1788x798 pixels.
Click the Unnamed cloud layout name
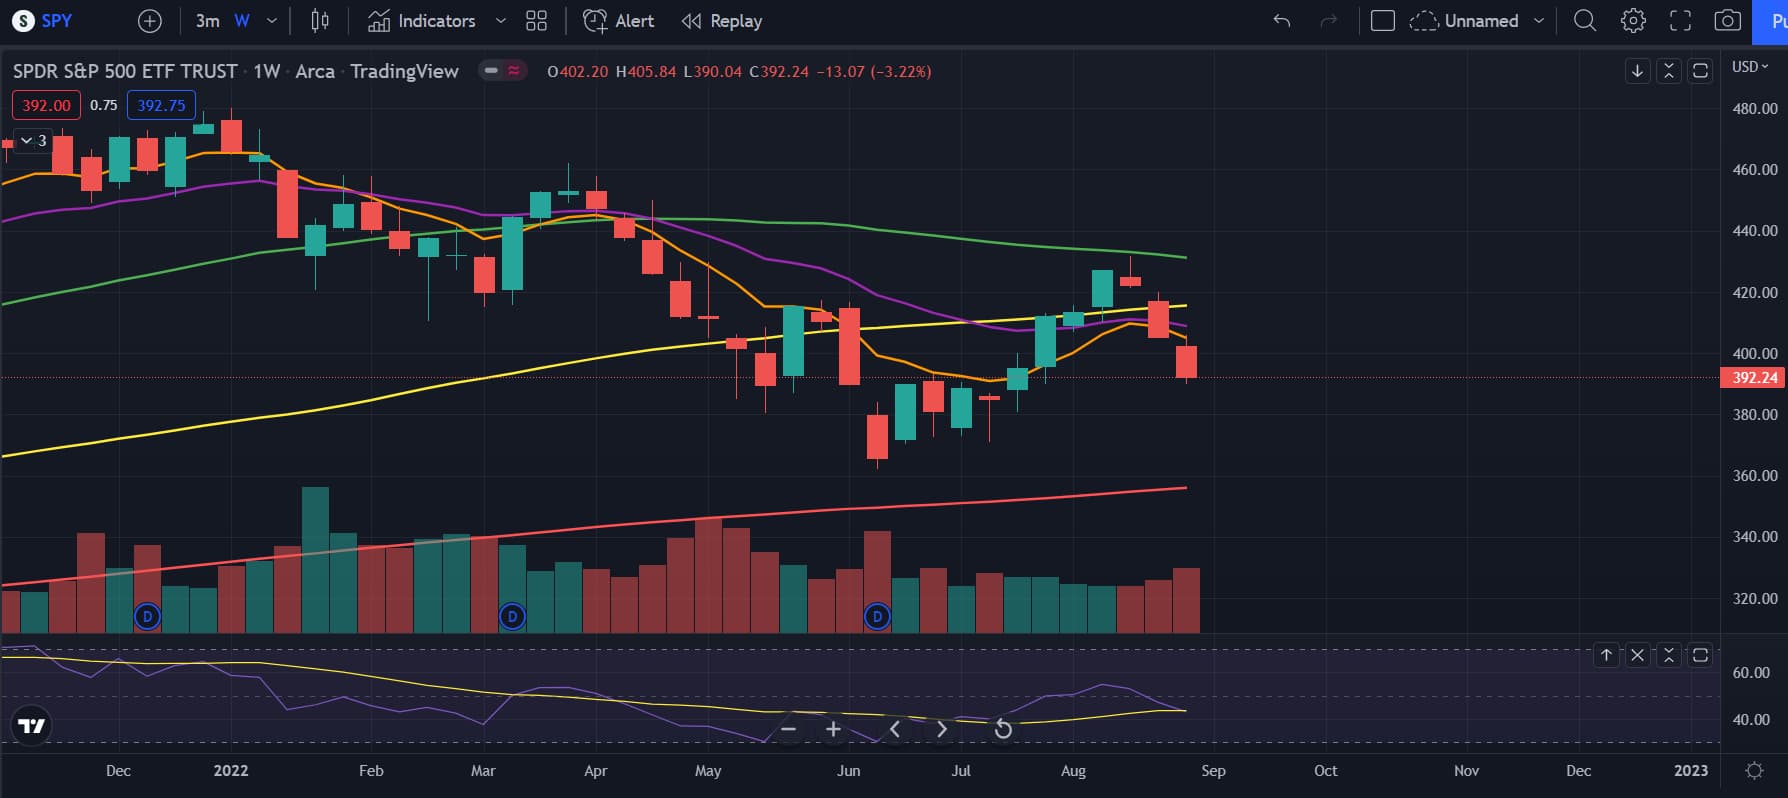click(1463, 21)
